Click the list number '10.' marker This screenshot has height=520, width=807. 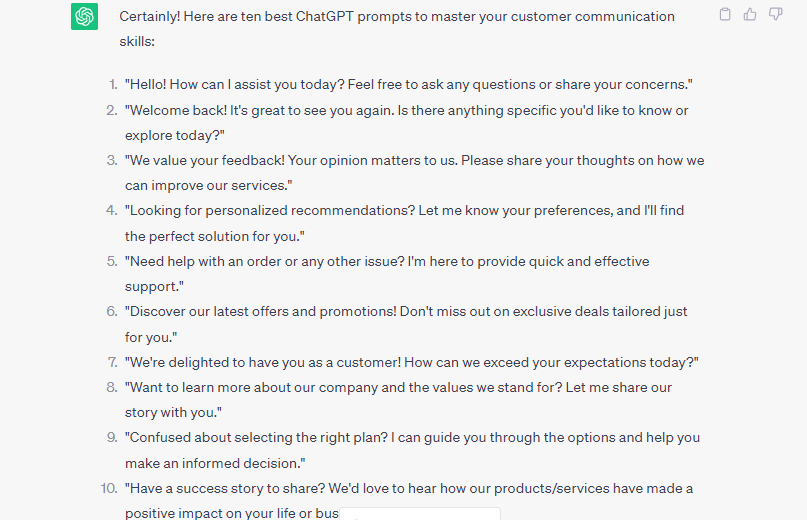[109, 488]
